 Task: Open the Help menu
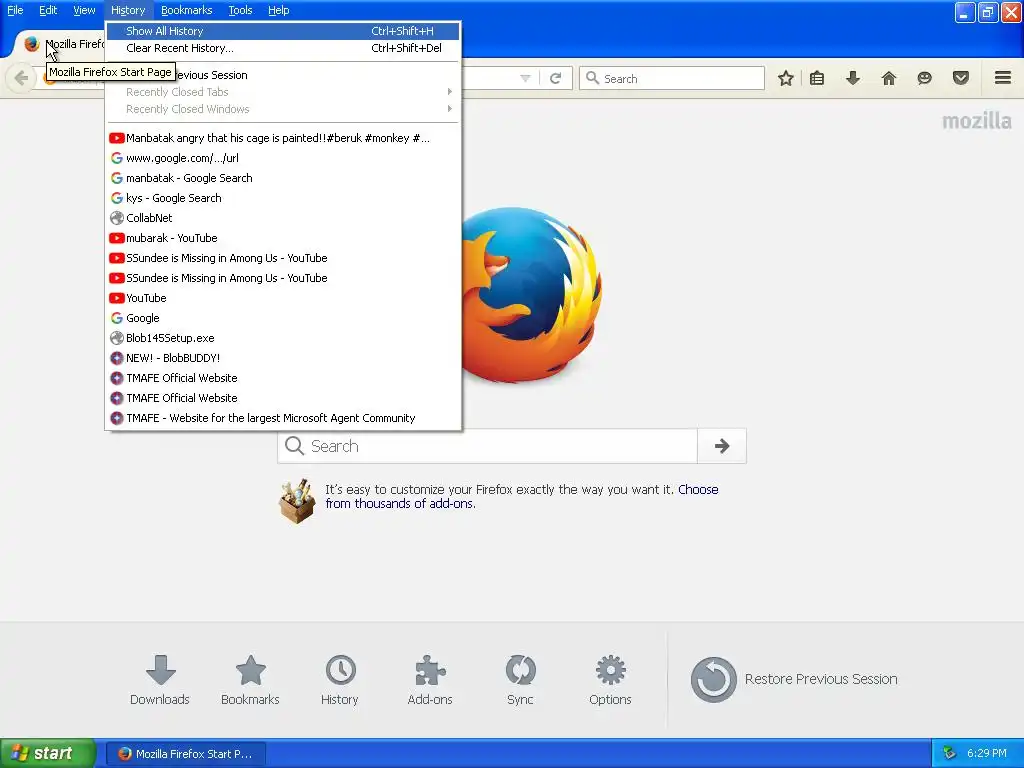tap(278, 10)
